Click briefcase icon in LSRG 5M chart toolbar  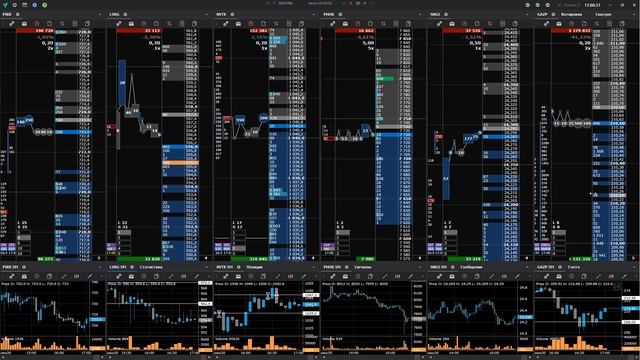(131, 277)
